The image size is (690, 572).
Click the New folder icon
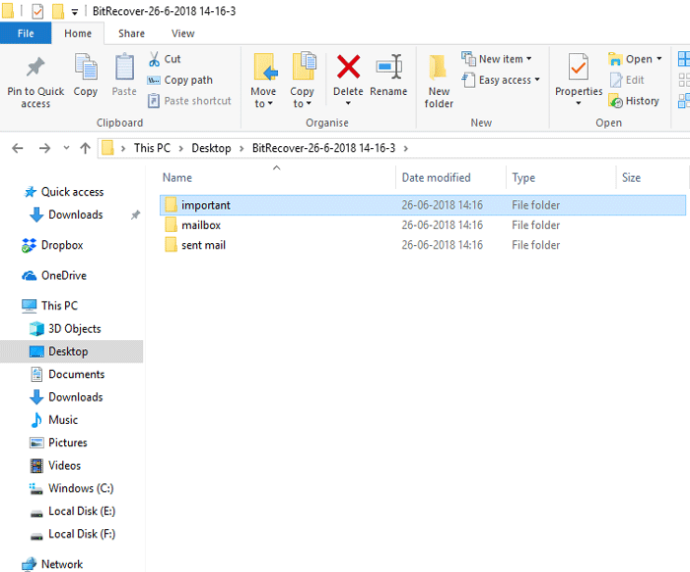tap(438, 67)
